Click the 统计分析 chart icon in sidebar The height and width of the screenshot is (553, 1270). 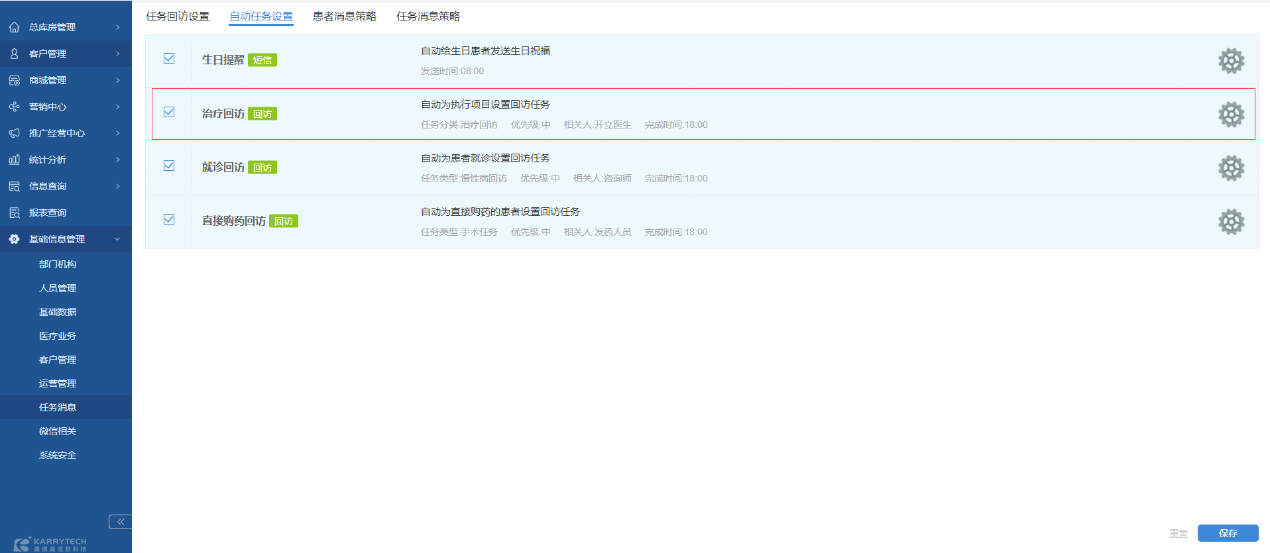[x=14, y=160]
